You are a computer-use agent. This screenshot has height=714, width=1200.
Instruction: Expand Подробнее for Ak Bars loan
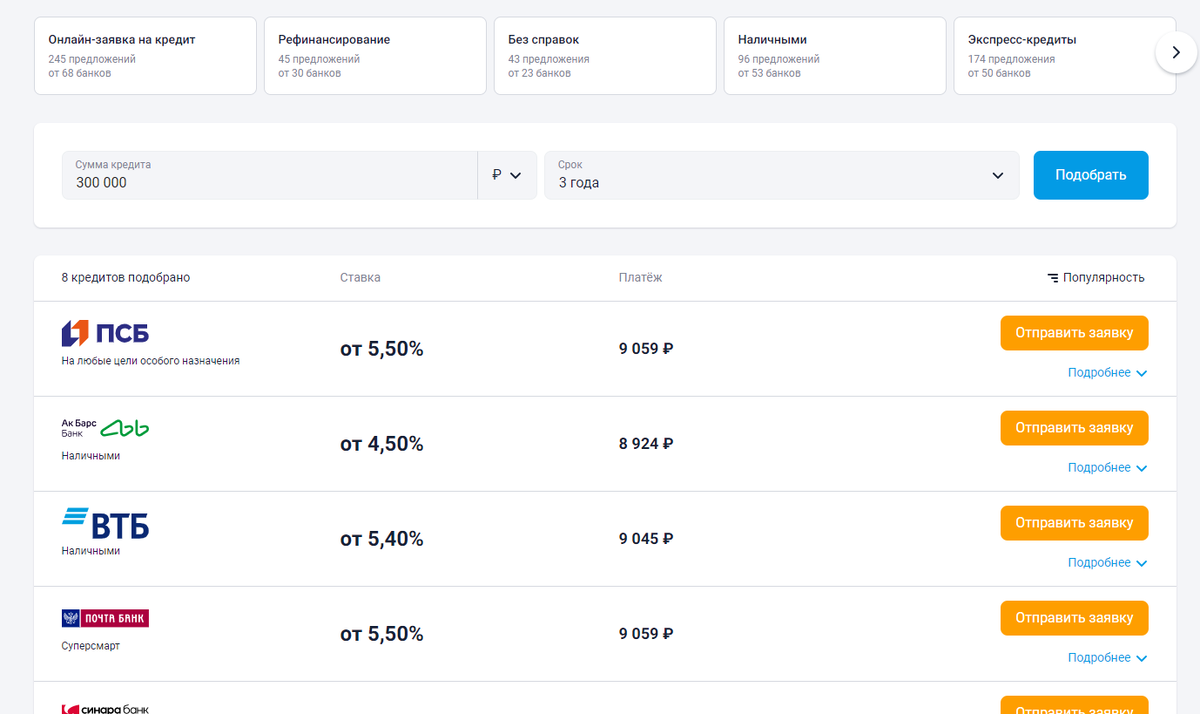[x=1107, y=468]
